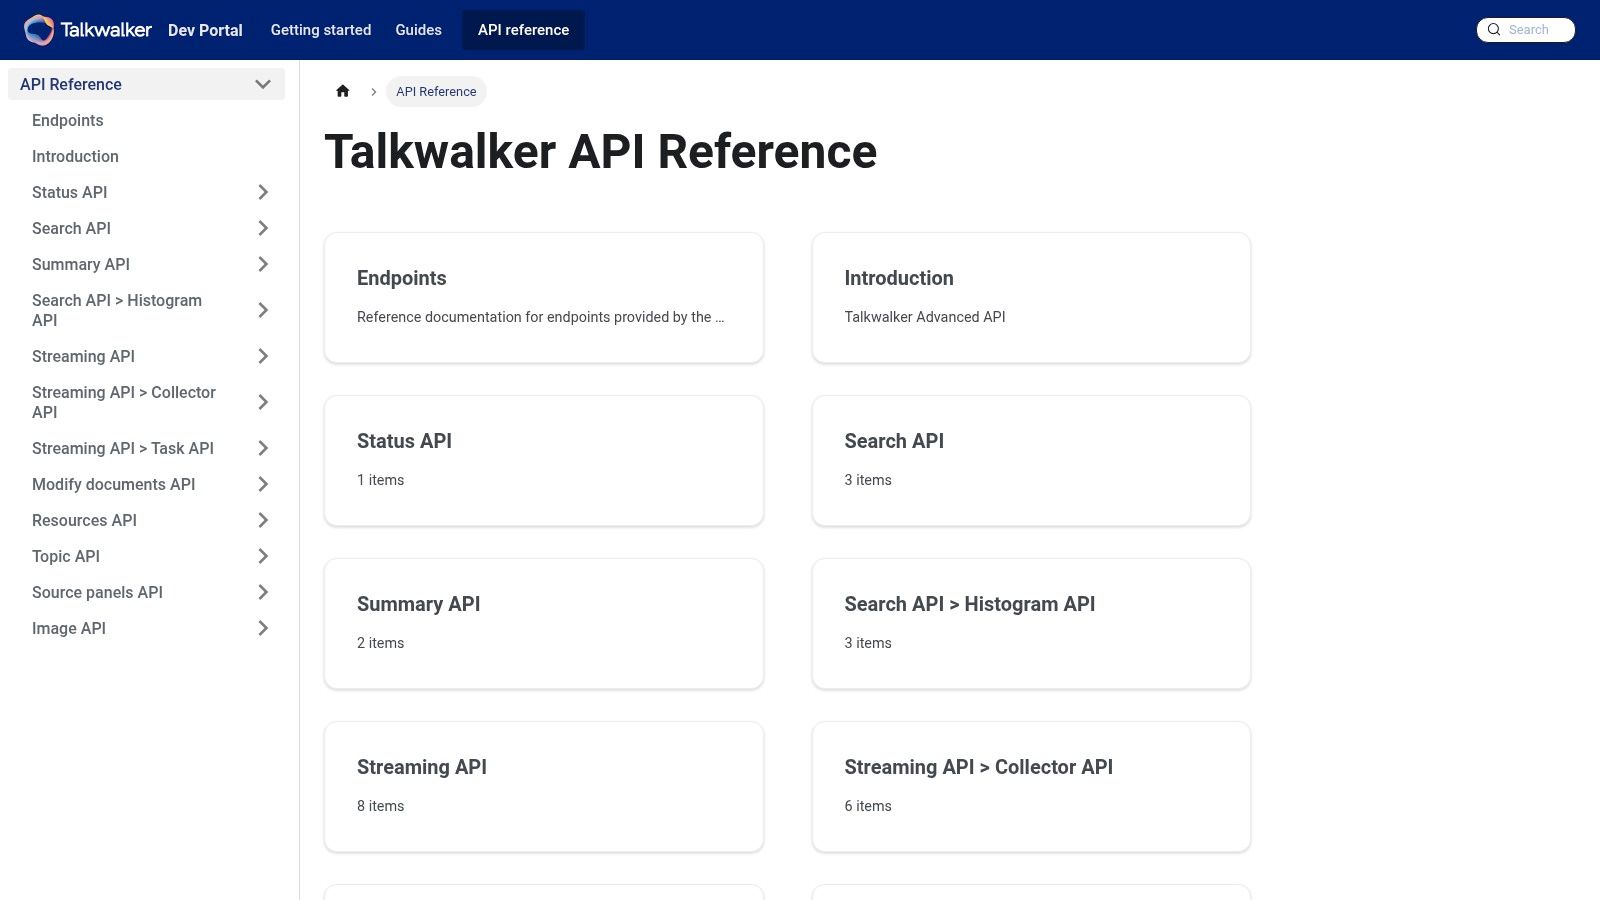1600x900 pixels.
Task: Expand the Image API sidebar entry
Action: point(263,628)
